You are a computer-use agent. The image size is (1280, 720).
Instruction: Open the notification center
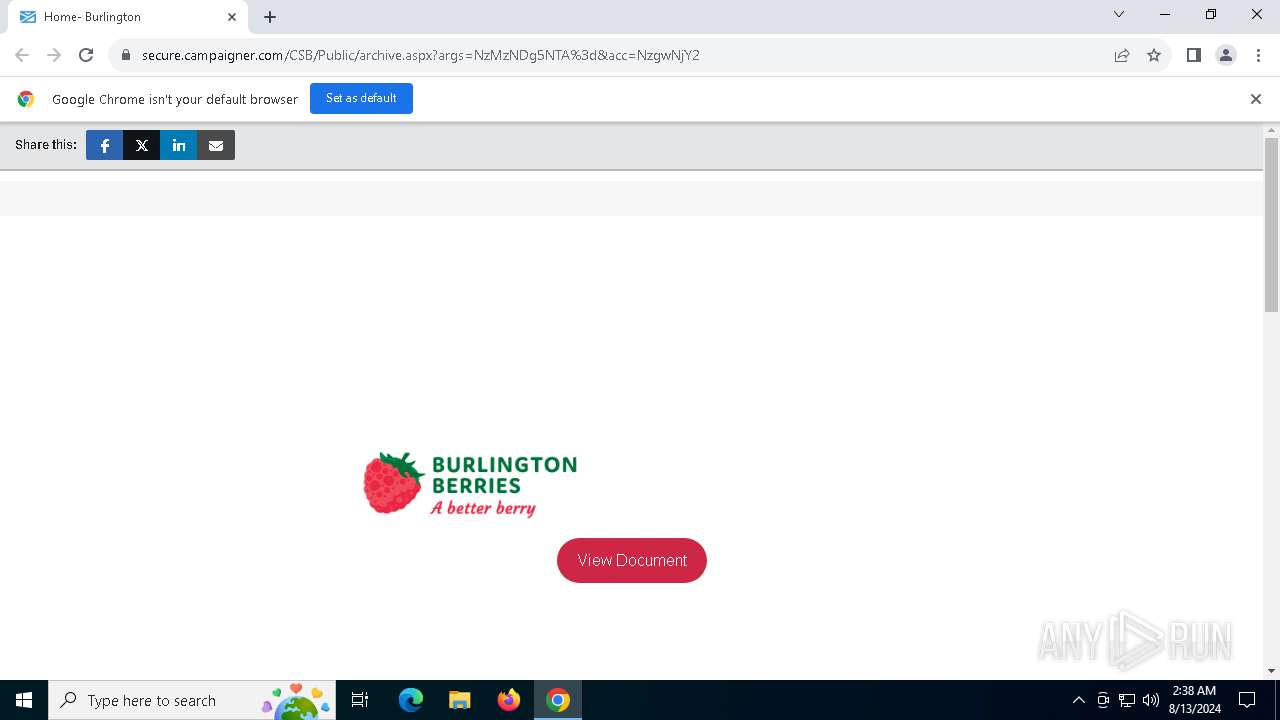pyautogui.click(x=1247, y=700)
